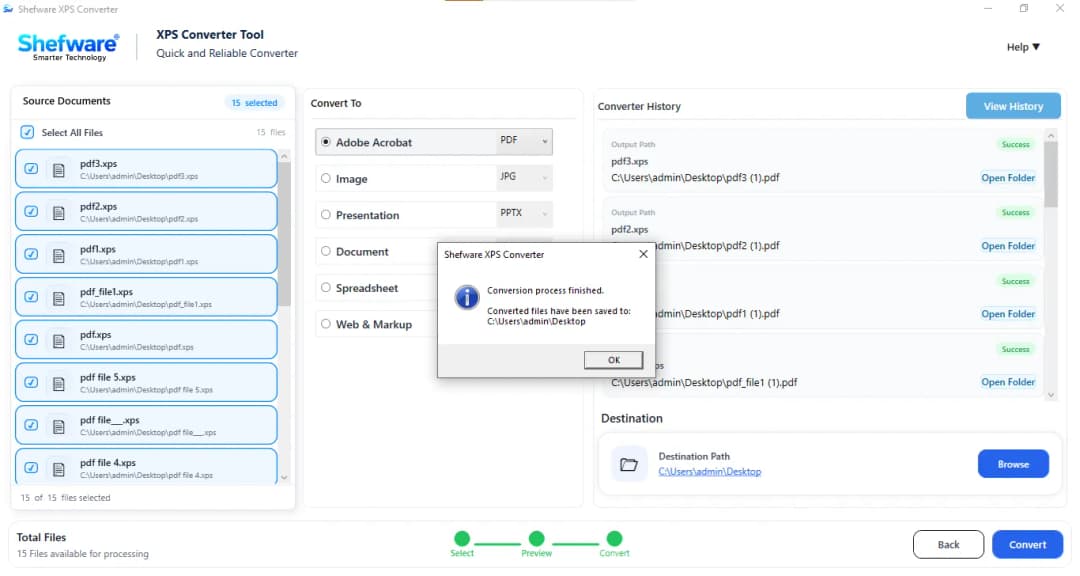Click the View History button
The height and width of the screenshot is (576, 1080).
[1013, 106]
